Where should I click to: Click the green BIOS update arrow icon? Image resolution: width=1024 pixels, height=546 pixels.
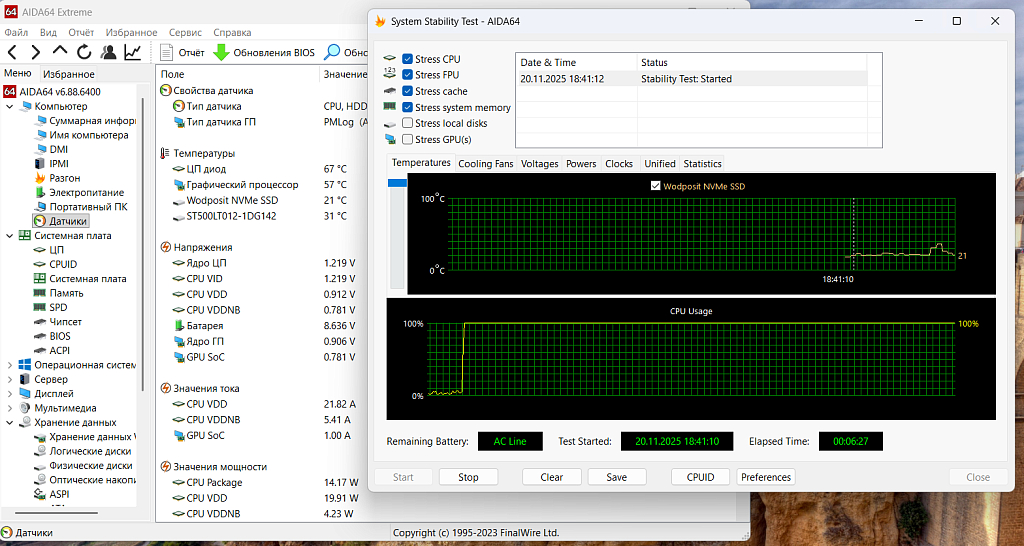point(221,52)
